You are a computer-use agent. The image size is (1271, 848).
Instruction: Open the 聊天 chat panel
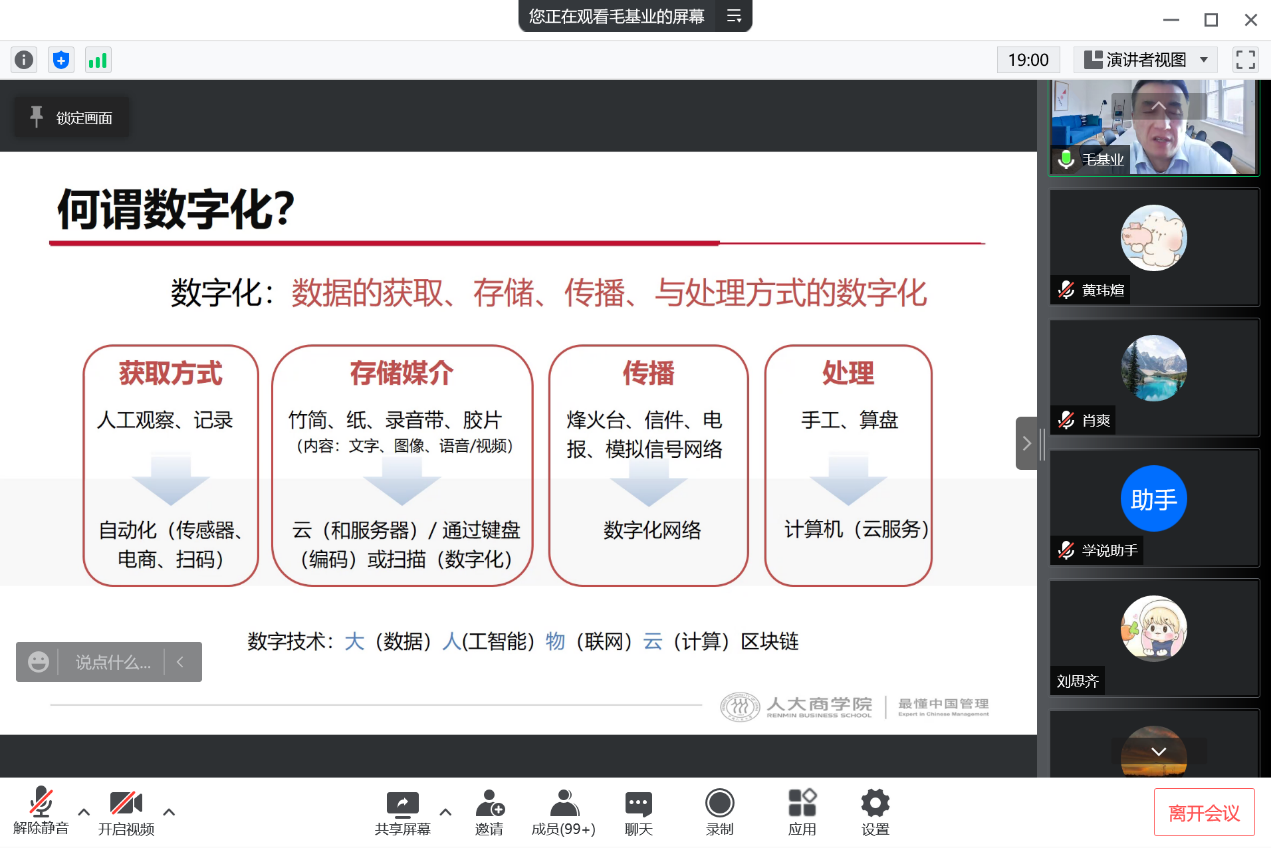coord(637,811)
